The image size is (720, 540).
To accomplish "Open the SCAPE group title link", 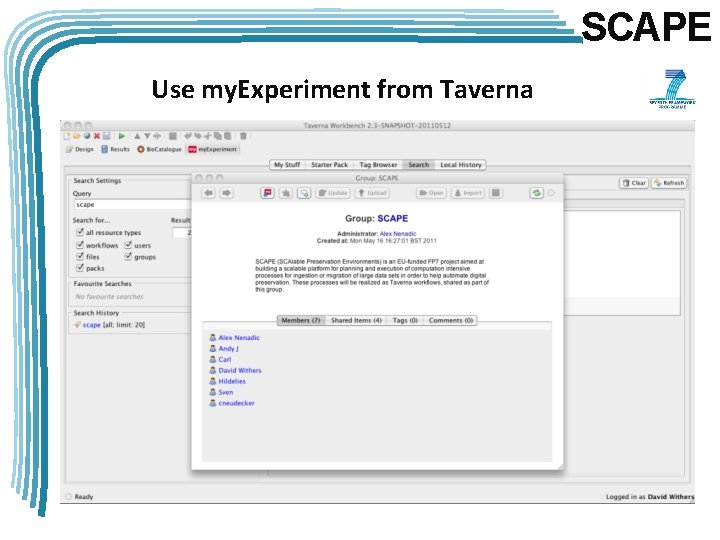I will [393, 219].
